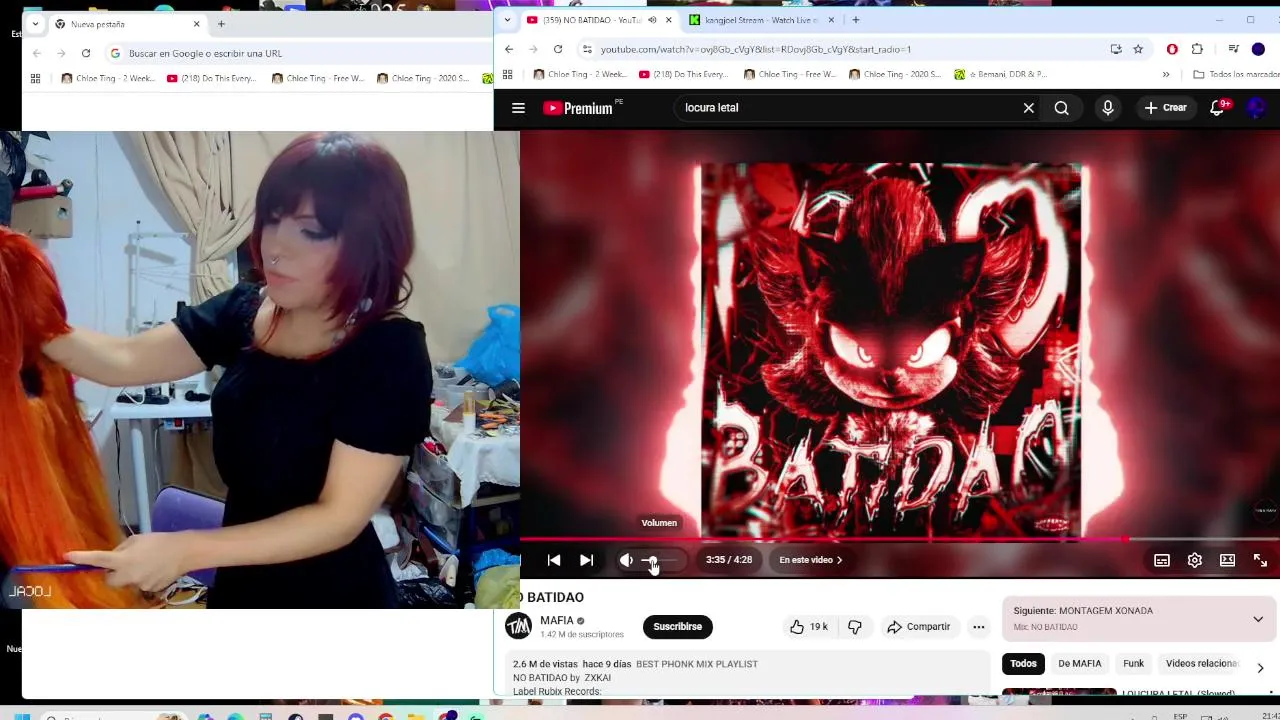Open the Extensions puzzle menu

point(1197,49)
